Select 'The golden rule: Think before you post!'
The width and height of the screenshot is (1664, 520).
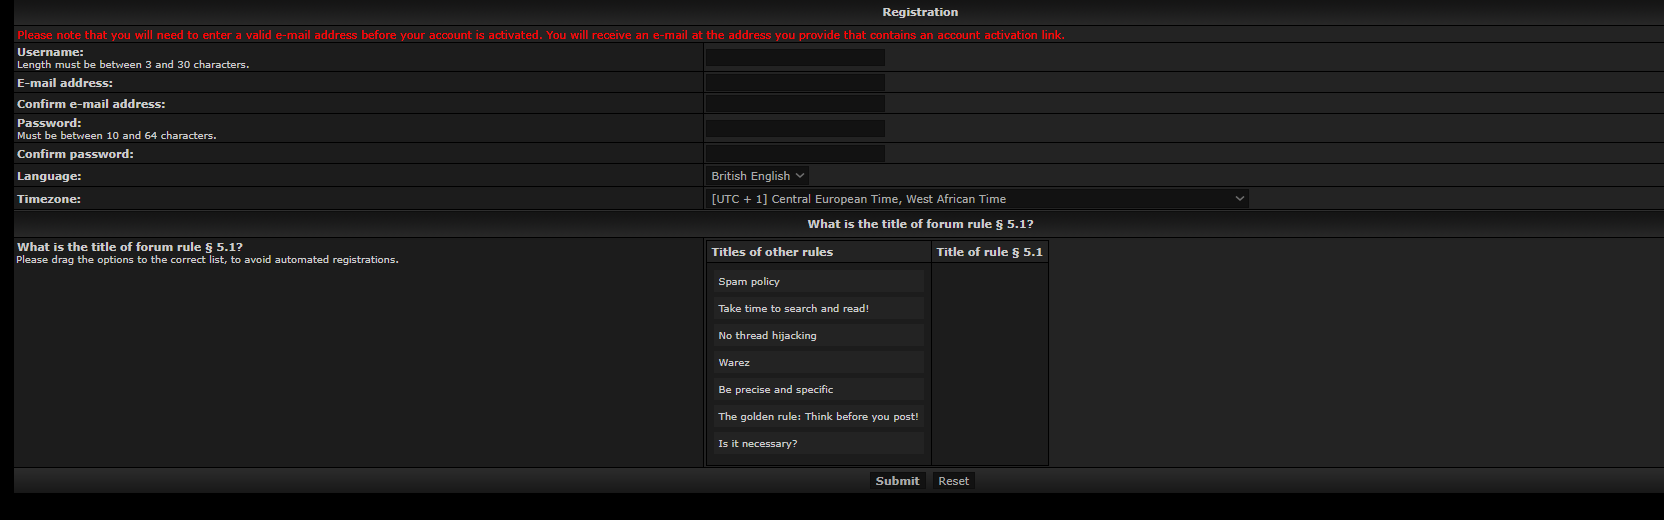819,417
